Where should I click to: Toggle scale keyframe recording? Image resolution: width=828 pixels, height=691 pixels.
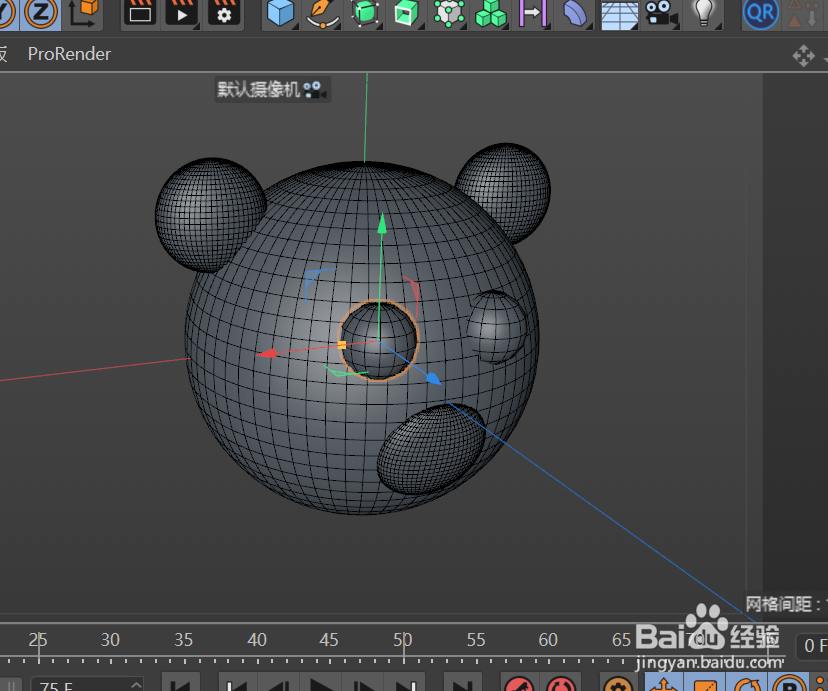coord(705,683)
